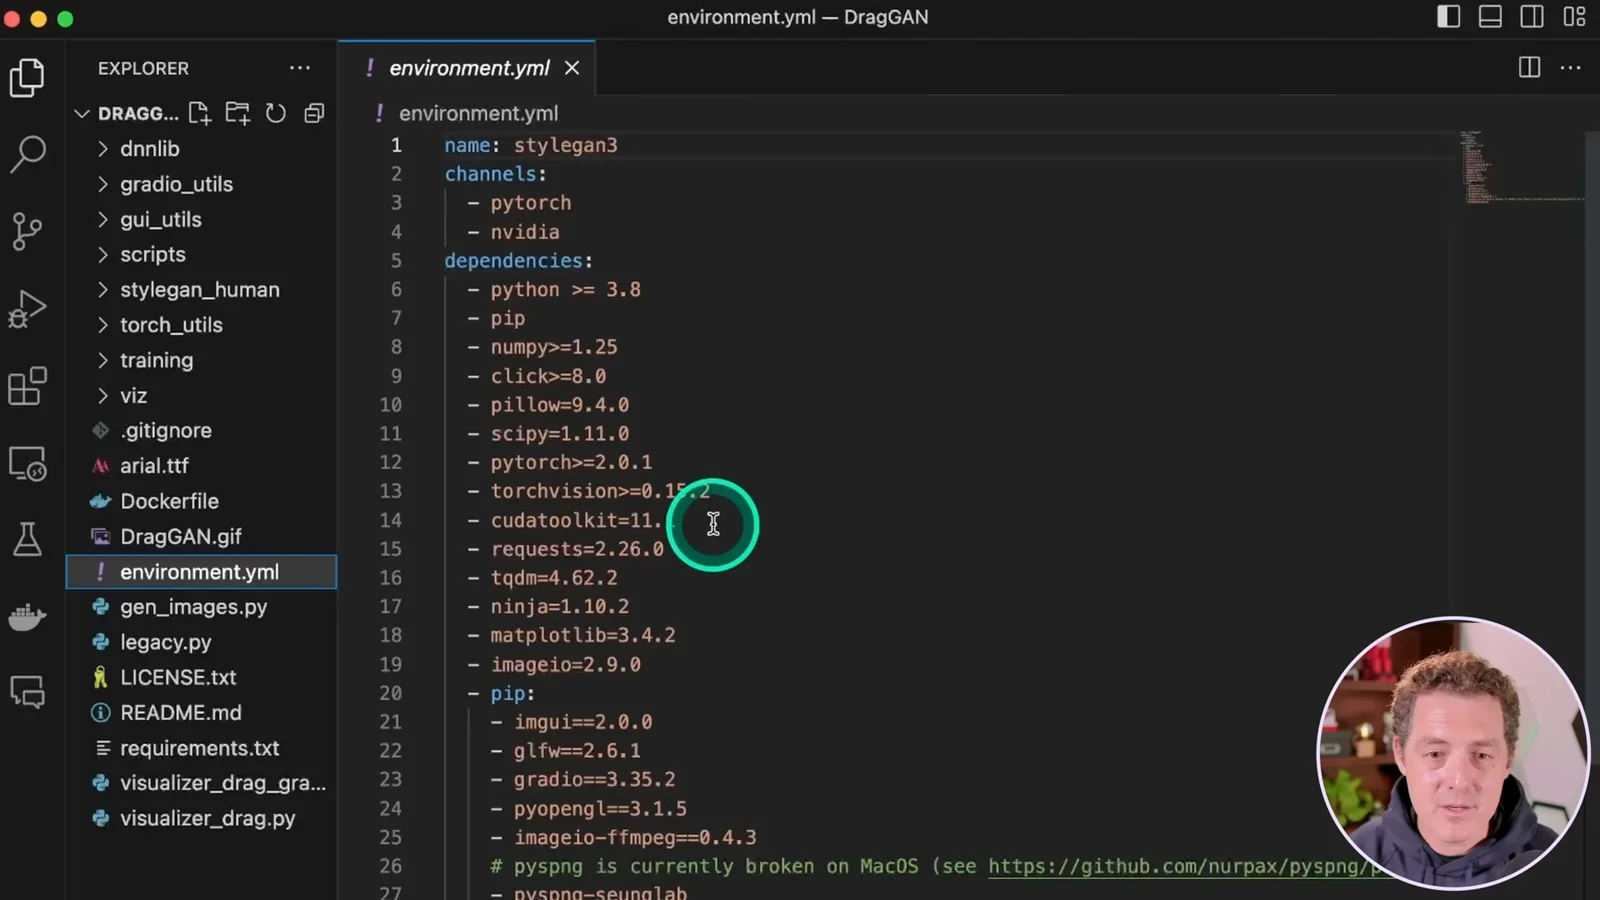Click the minimap code overview

point(1520,167)
